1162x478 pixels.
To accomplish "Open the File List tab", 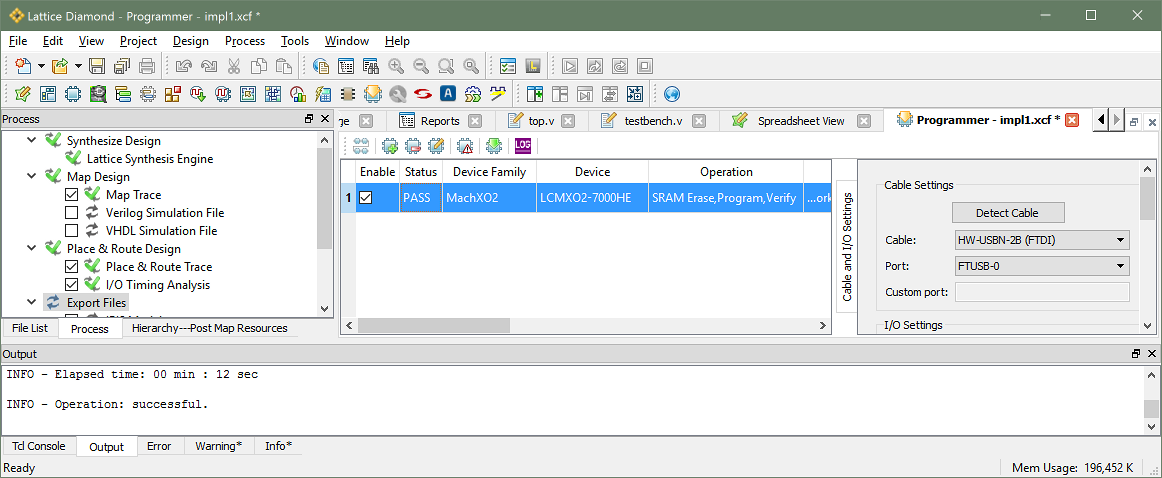I will (30, 328).
